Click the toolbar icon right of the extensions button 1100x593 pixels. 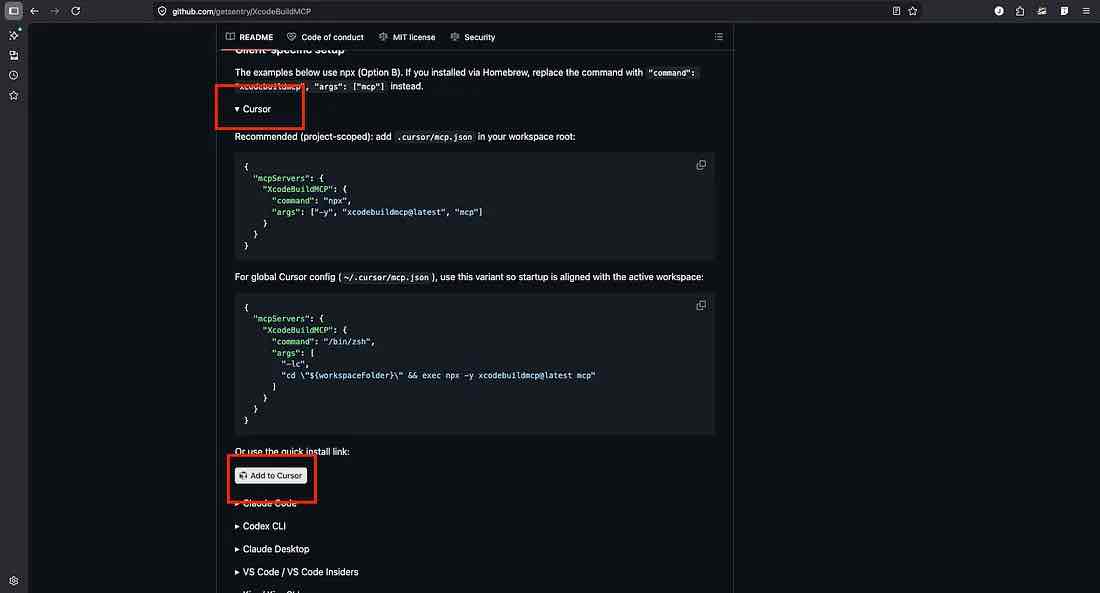click(1042, 11)
